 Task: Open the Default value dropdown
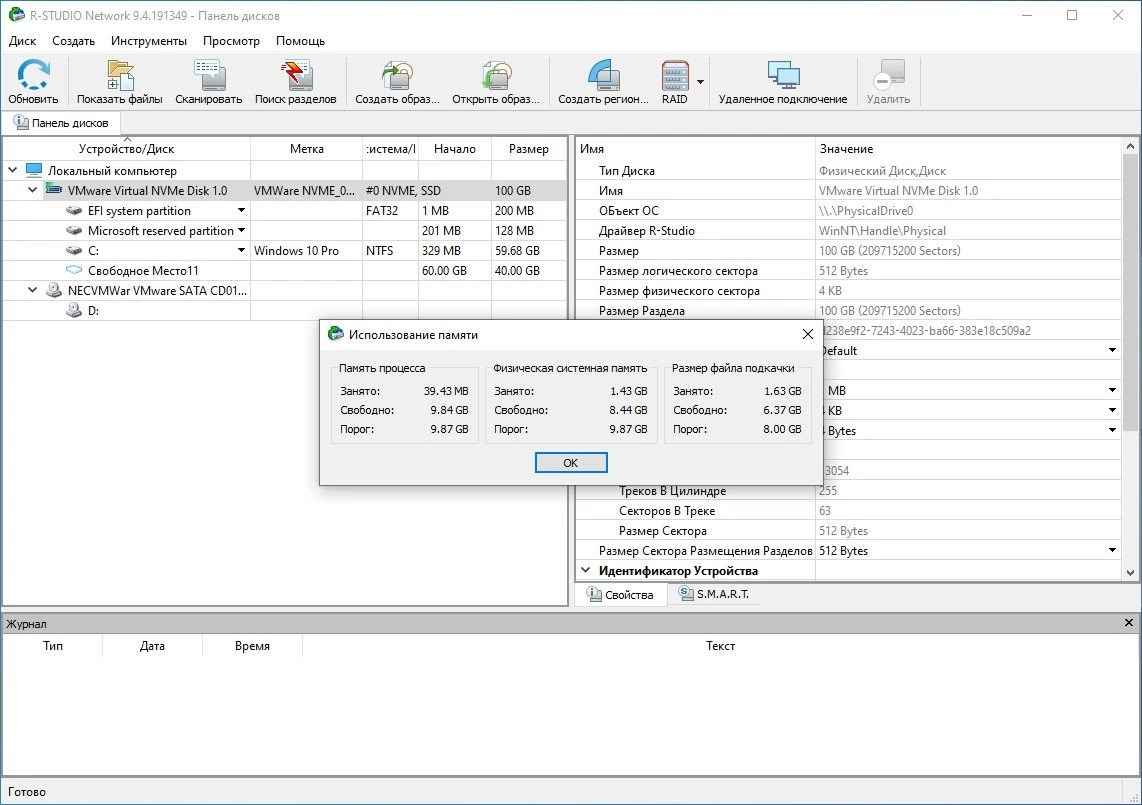tap(1112, 350)
